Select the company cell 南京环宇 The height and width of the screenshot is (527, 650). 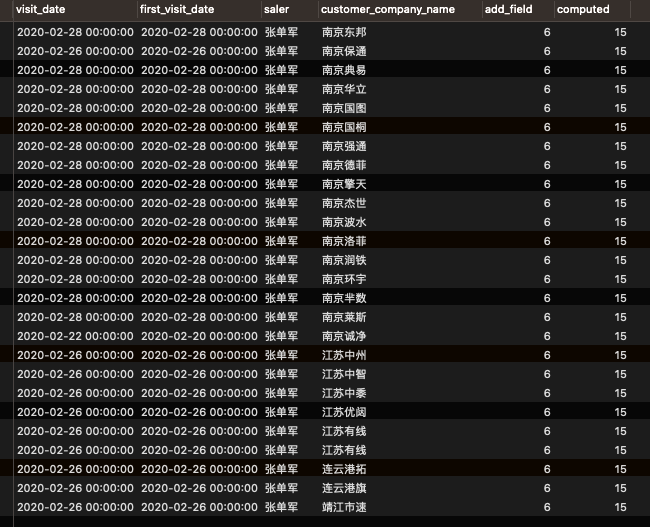coord(344,279)
